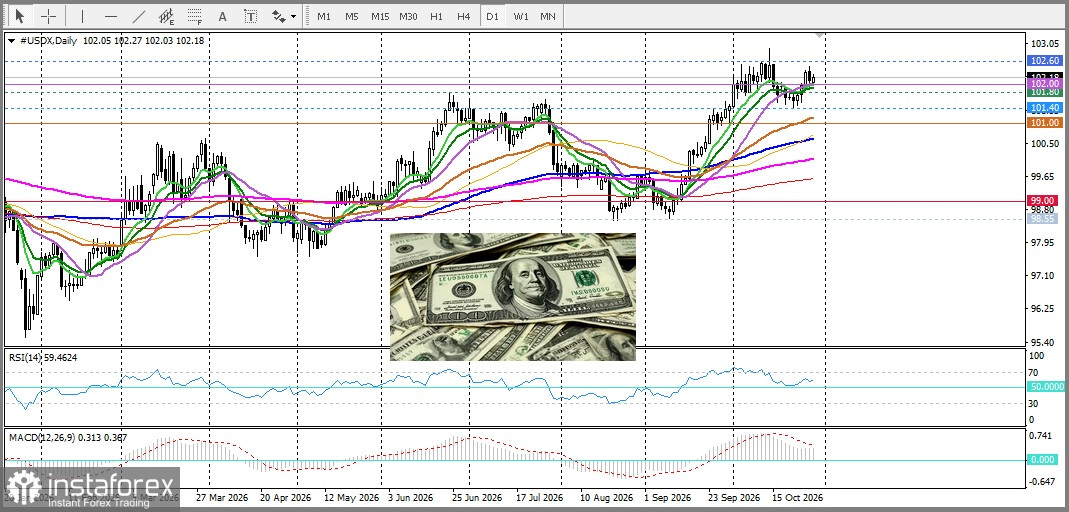Click the 27 Mar 2026 date label
The image size is (1069, 512).
click(x=220, y=497)
